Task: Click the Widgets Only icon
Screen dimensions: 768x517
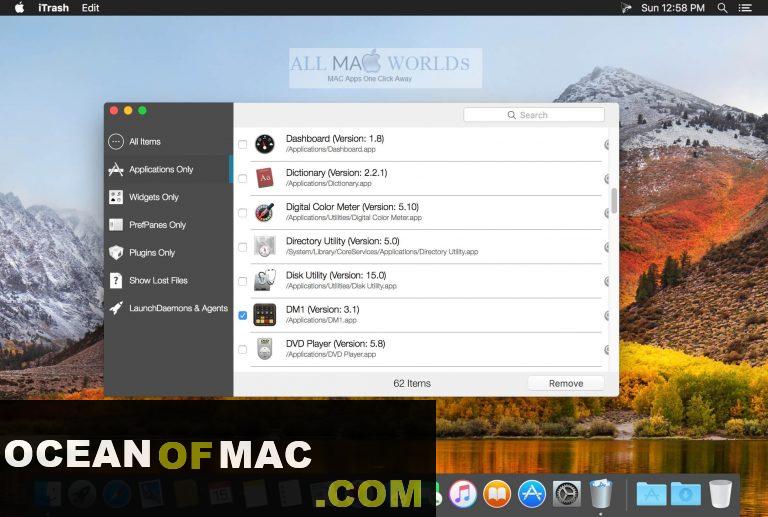Action: click(116, 197)
